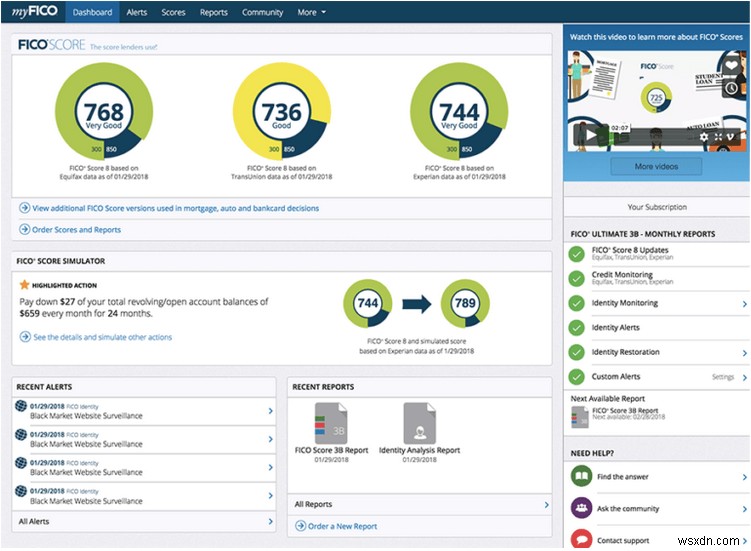
Task: Switch to the Scores tab
Action: 173,13
